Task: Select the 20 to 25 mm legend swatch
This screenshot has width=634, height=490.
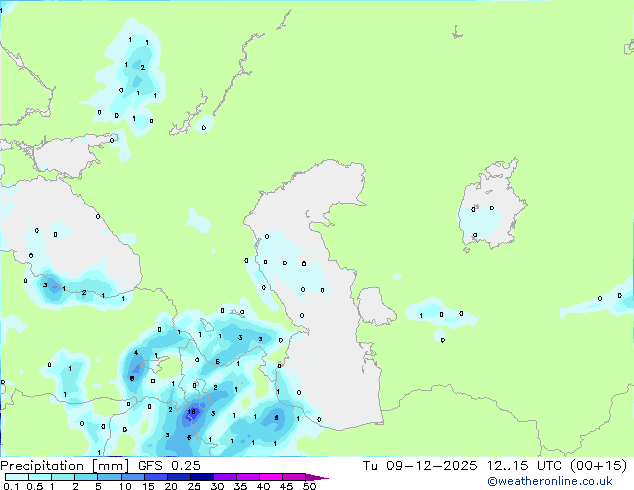Action: (178, 477)
